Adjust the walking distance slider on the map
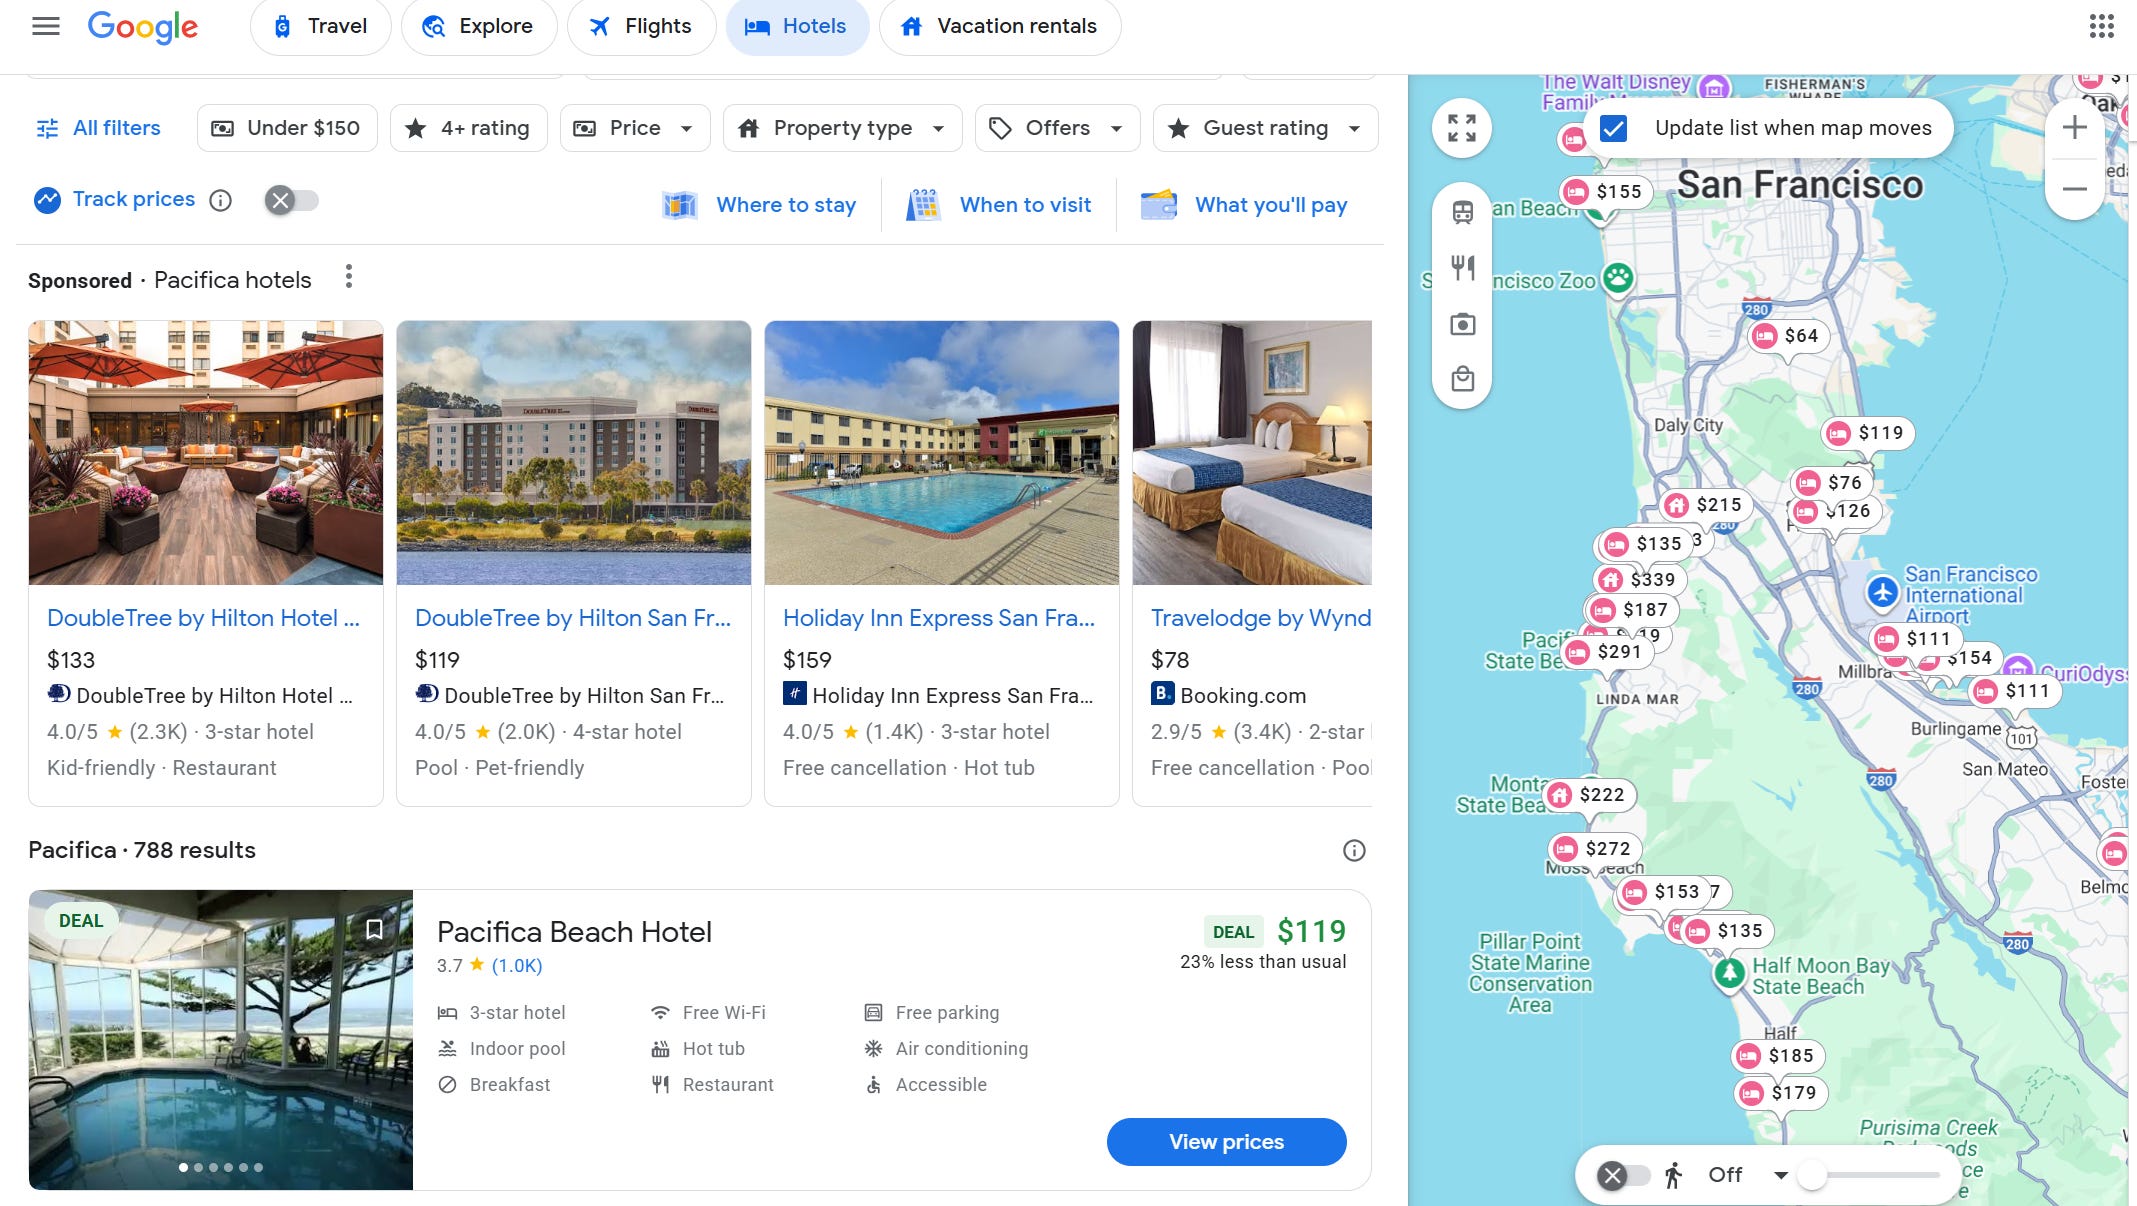The image size is (2137, 1206). [1811, 1175]
